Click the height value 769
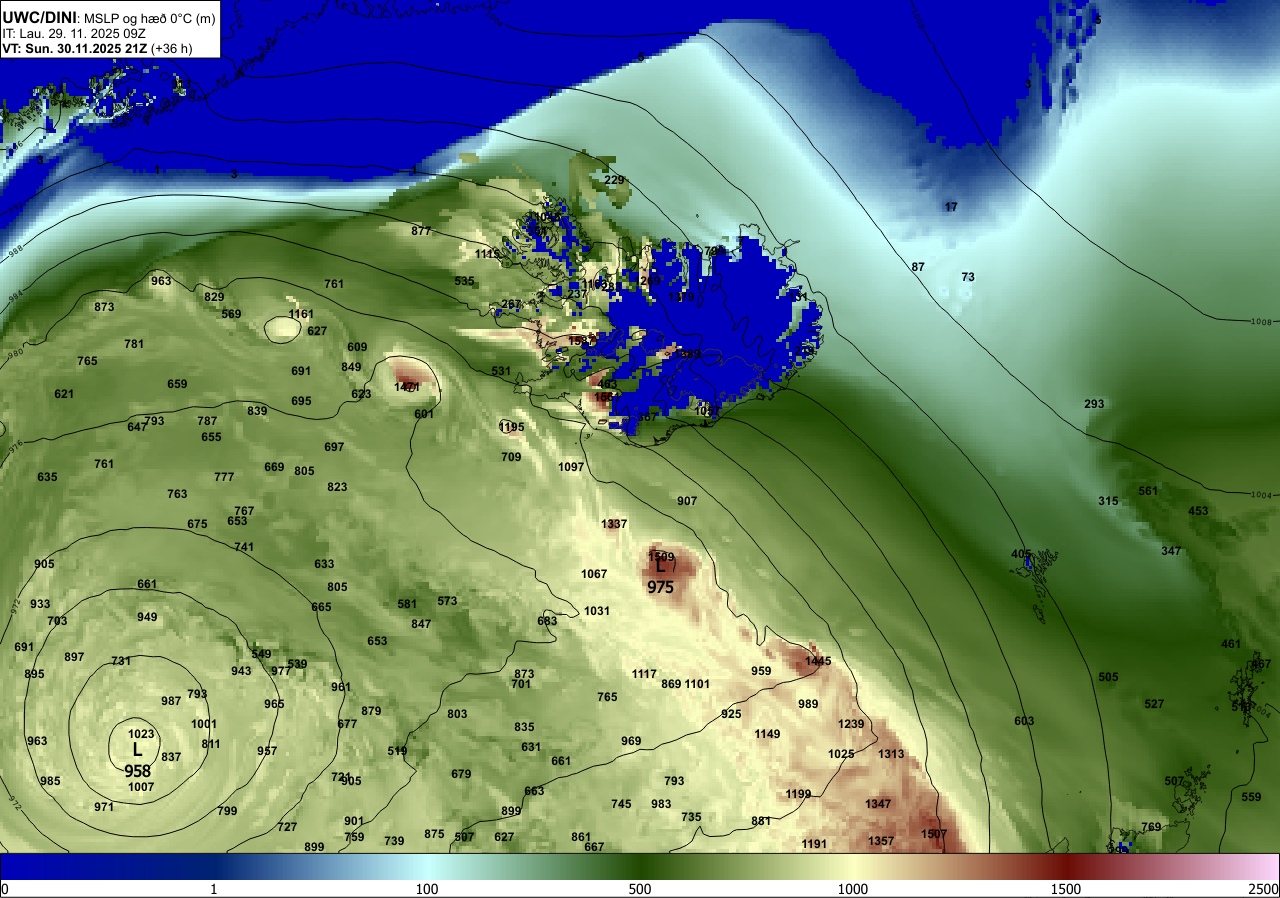Screen dimensions: 1280x898 coord(1152,827)
